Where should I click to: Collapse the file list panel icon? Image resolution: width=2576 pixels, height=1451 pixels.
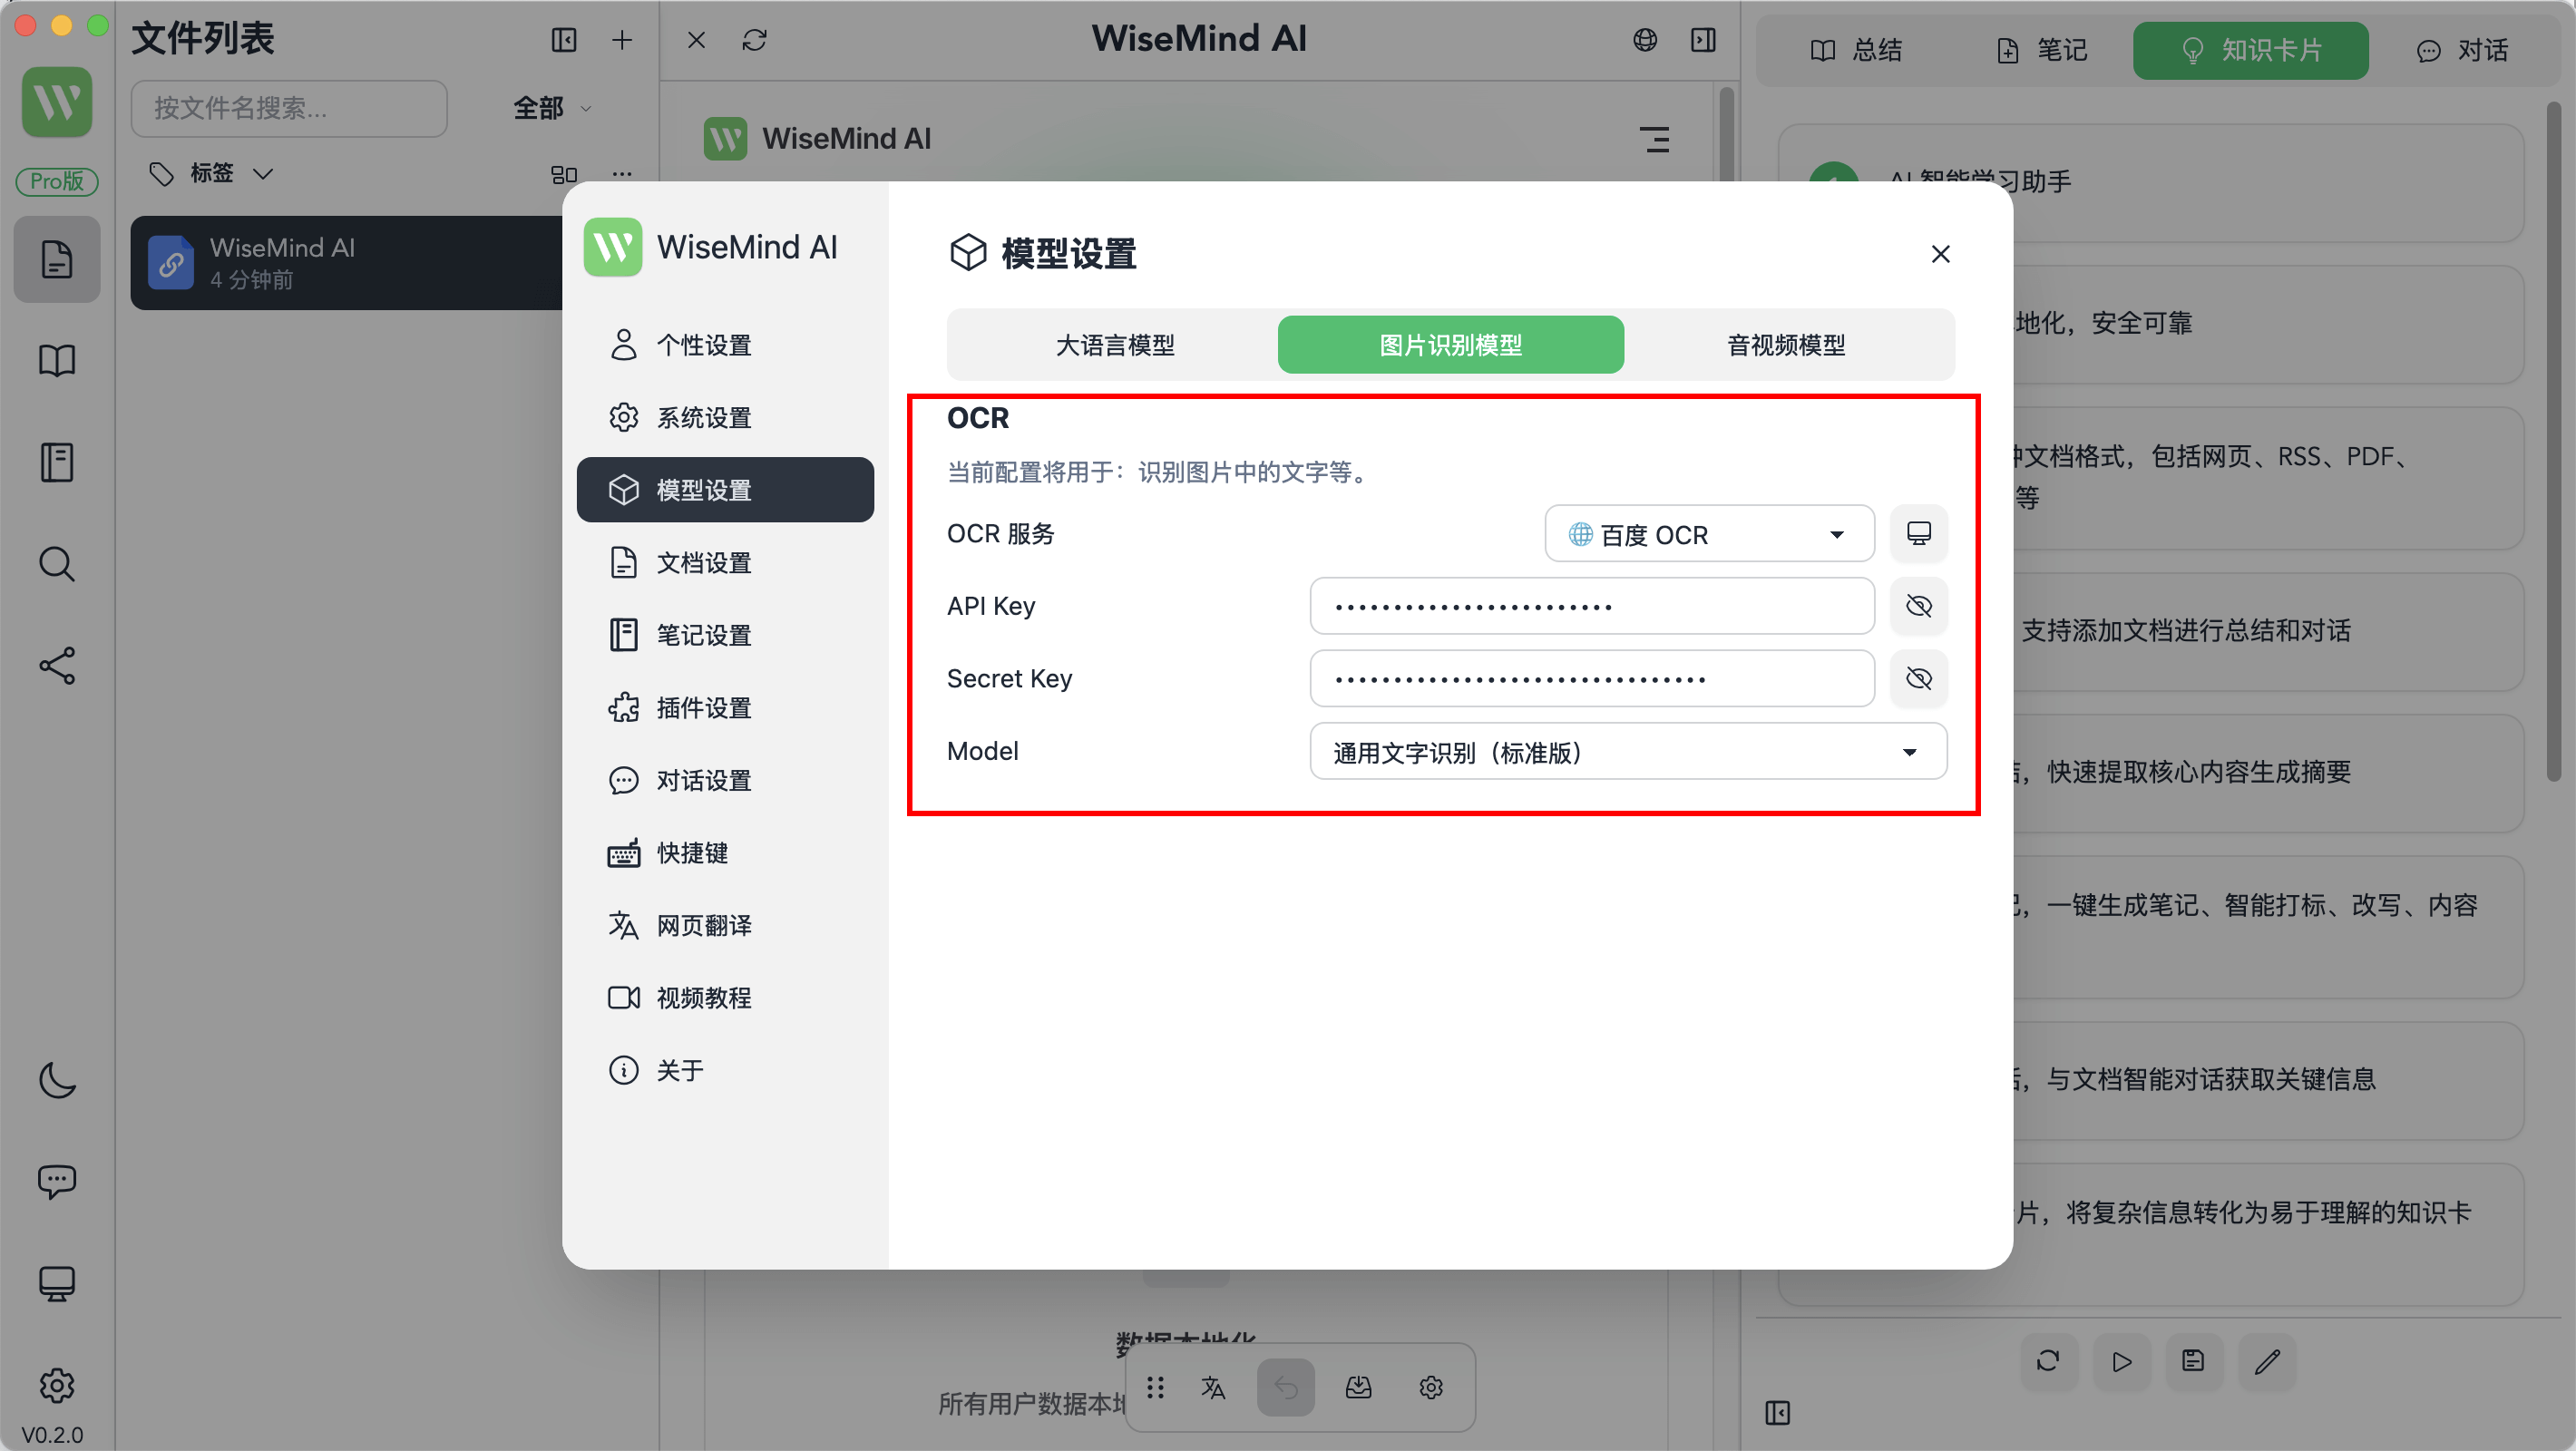tap(564, 40)
